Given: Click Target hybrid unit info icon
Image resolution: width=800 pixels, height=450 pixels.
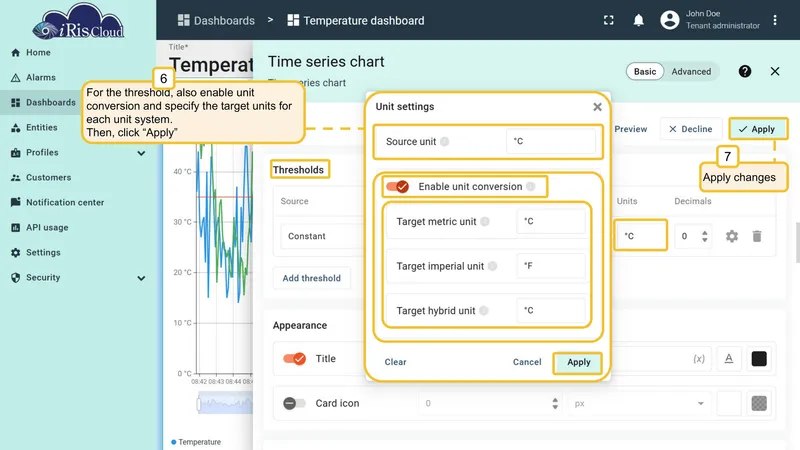Looking at the screenshot, I should [484, 310].
